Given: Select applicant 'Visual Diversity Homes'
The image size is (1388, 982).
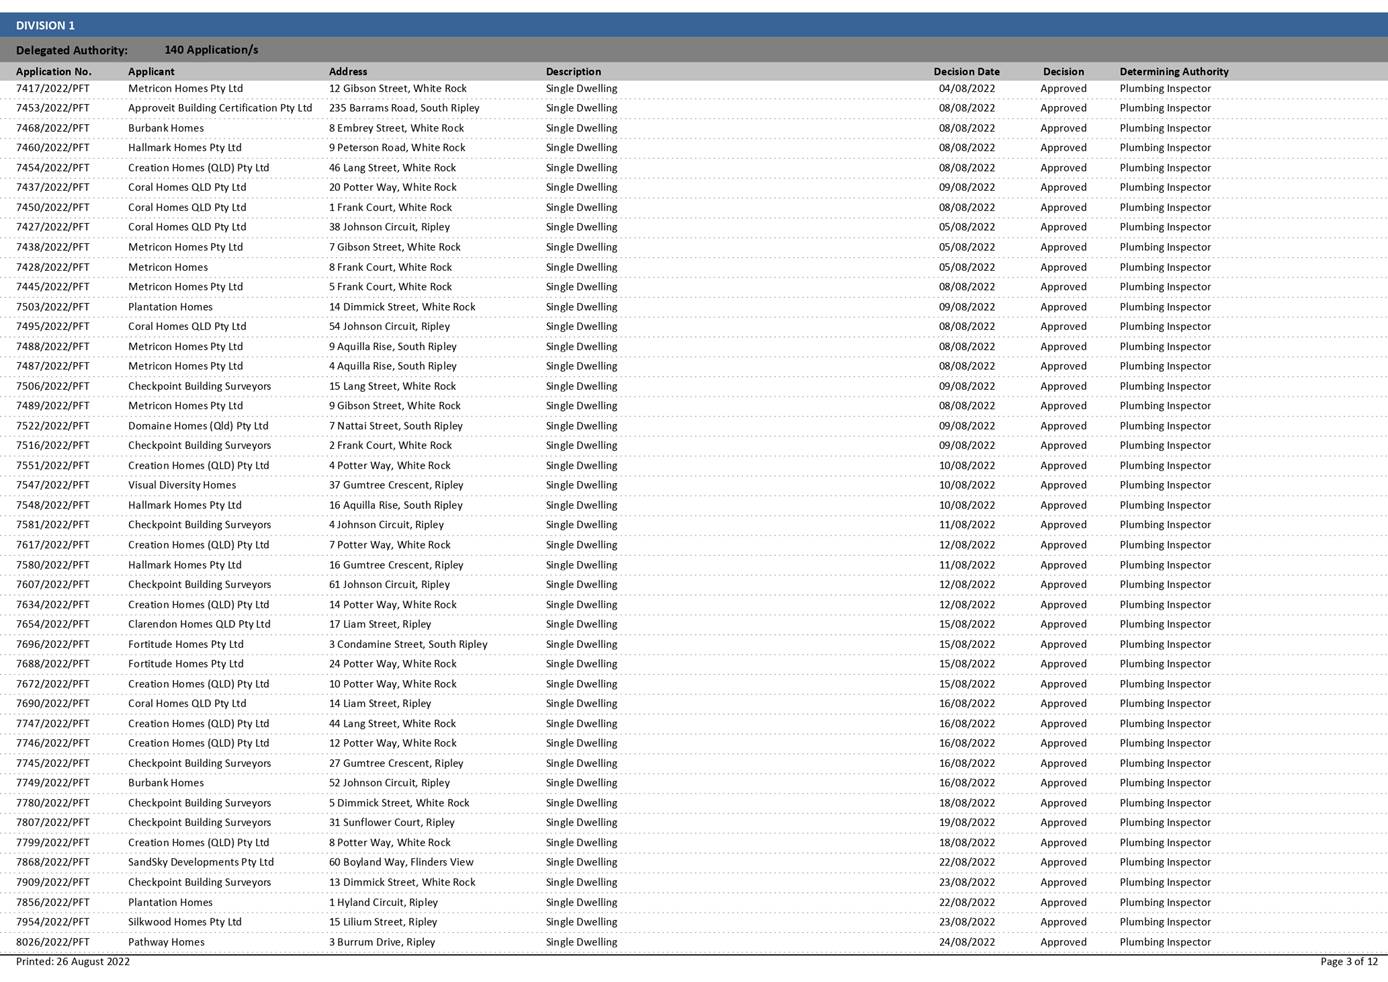Looking at the screenshot, I should pos(182,485).
